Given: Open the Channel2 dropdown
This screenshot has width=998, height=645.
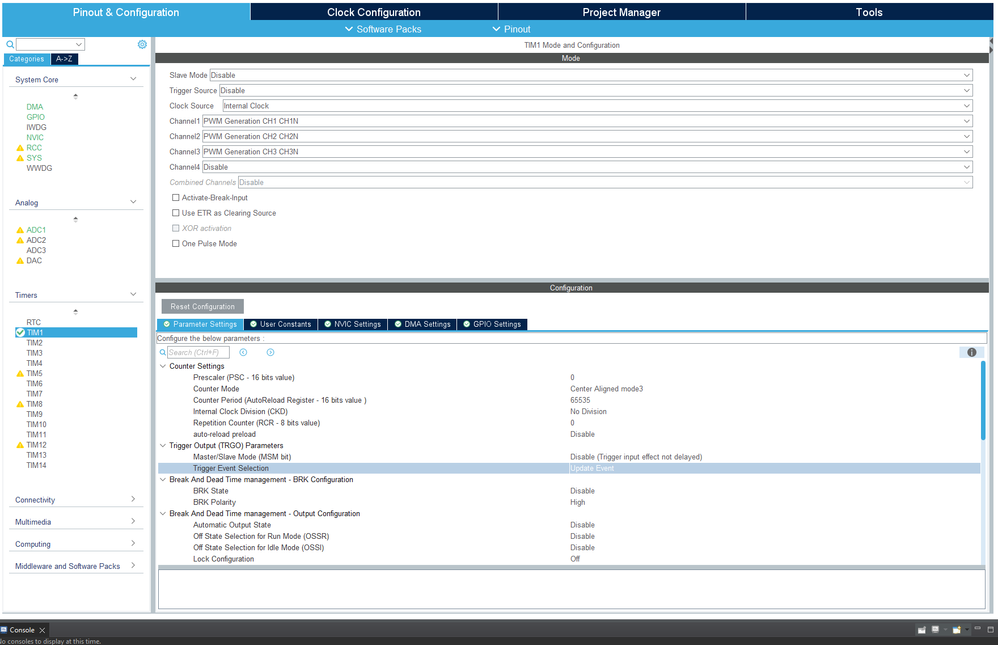Looking at the screenshot, I should [x=587, y=136].
